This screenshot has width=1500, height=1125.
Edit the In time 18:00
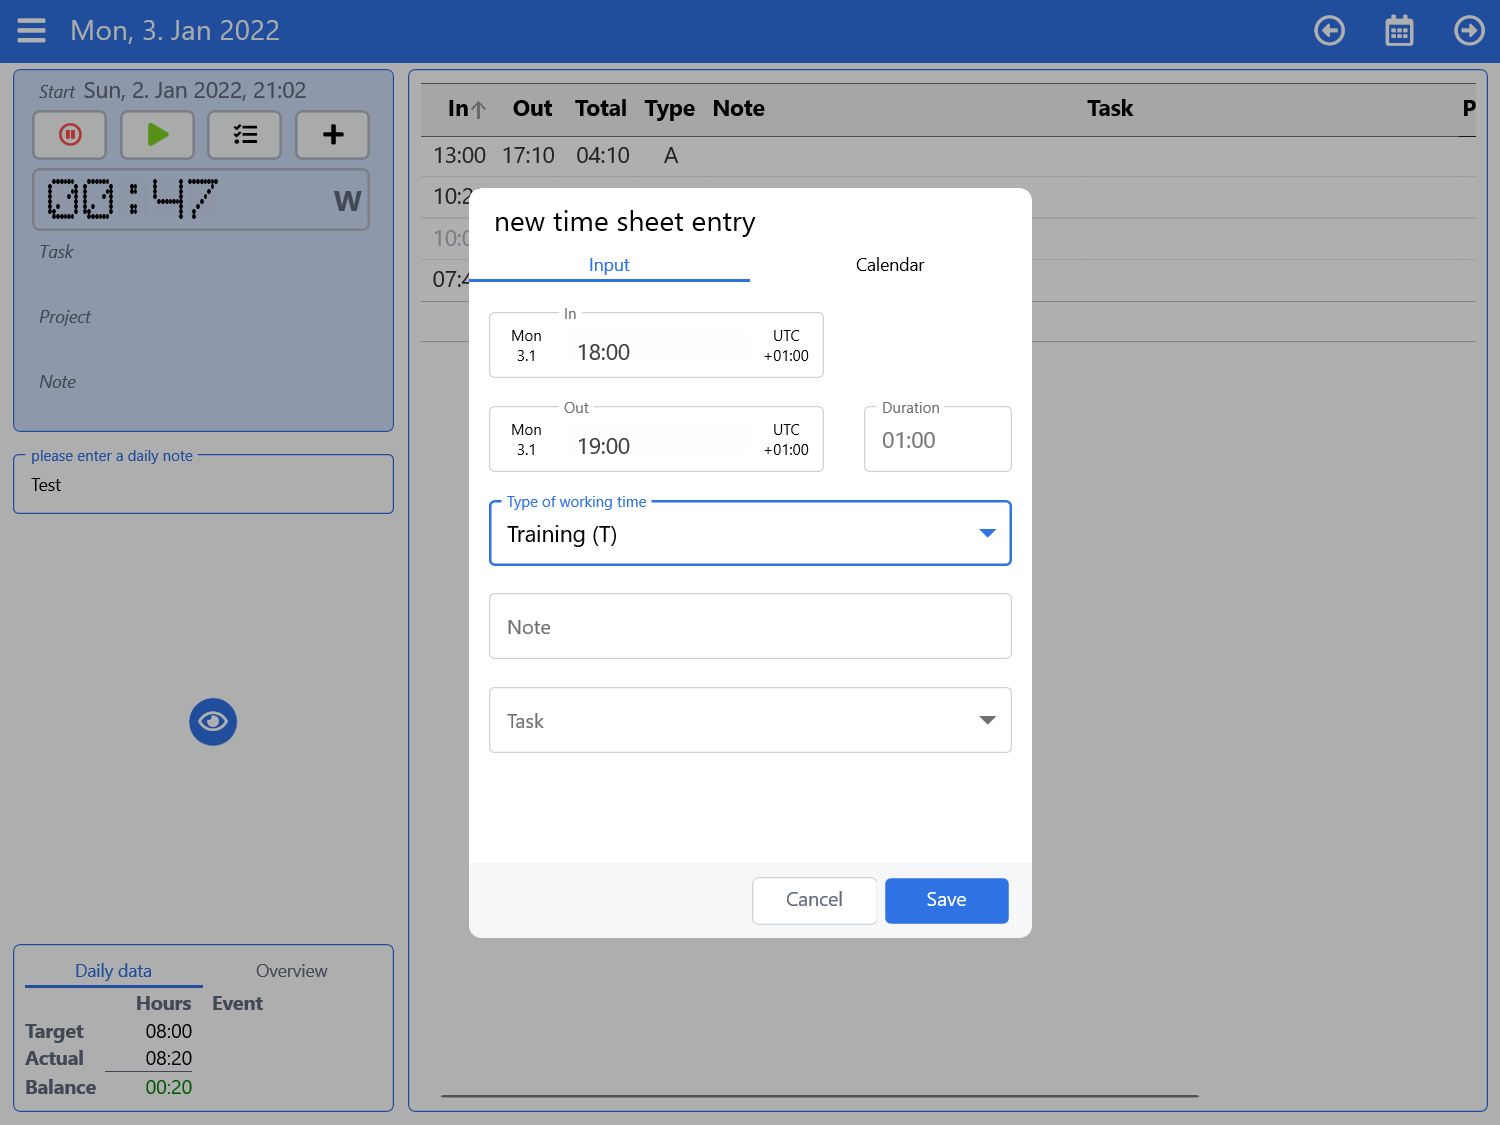(604, 352)
